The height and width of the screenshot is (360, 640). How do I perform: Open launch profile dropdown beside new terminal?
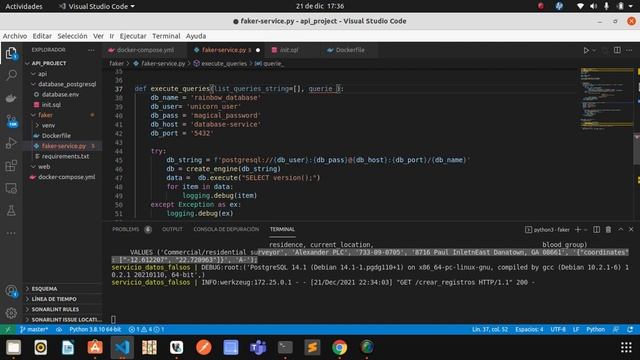(585, 229)
